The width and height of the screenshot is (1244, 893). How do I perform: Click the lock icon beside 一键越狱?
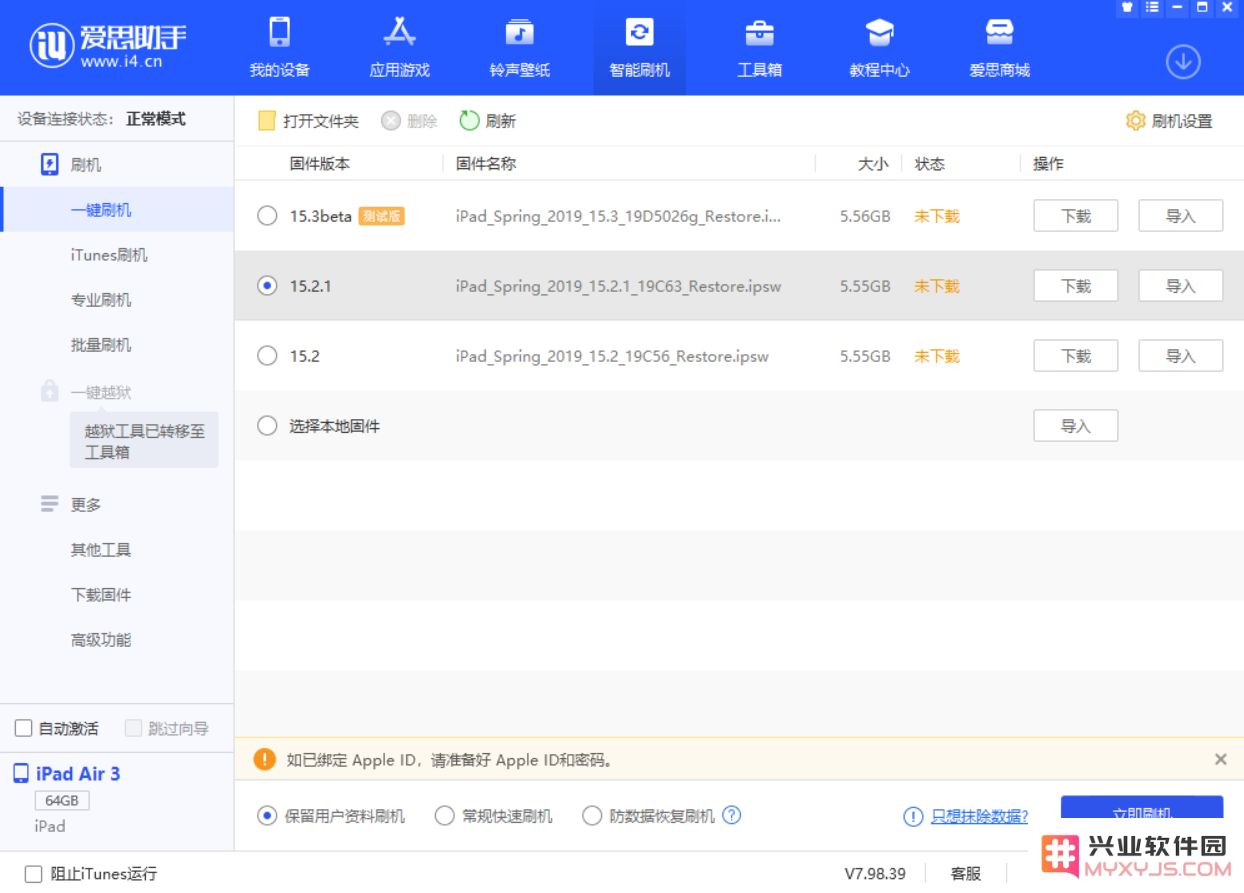coord(50,392)
